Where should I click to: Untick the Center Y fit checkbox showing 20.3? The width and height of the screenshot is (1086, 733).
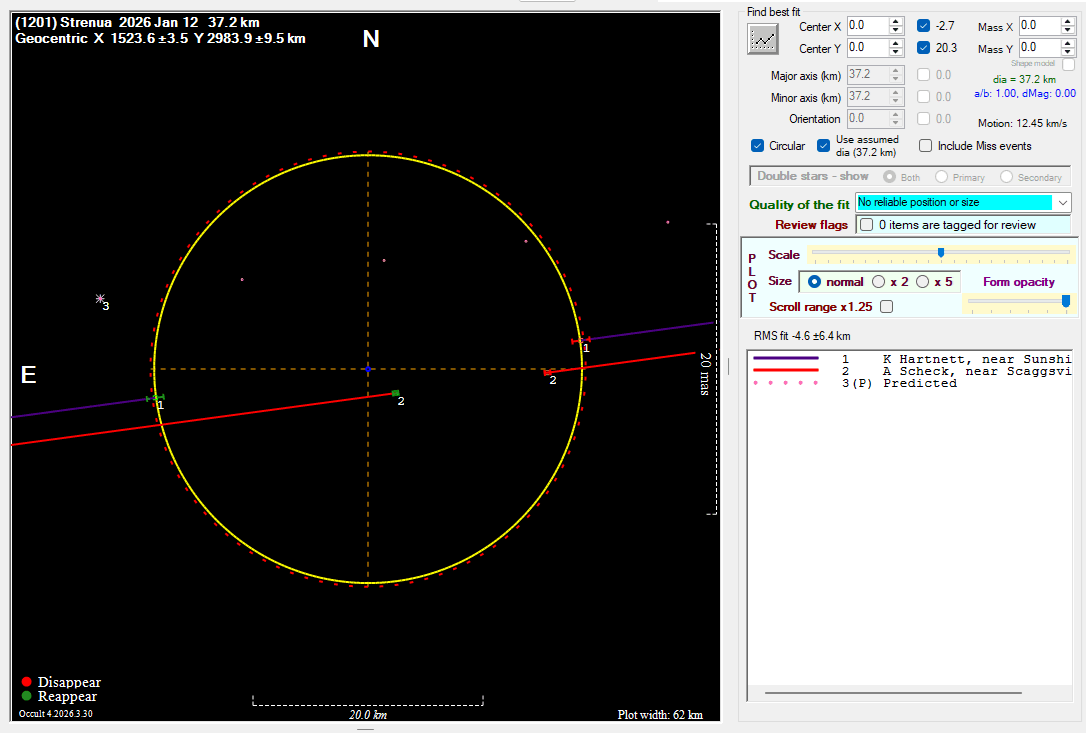tap(924, 48)
